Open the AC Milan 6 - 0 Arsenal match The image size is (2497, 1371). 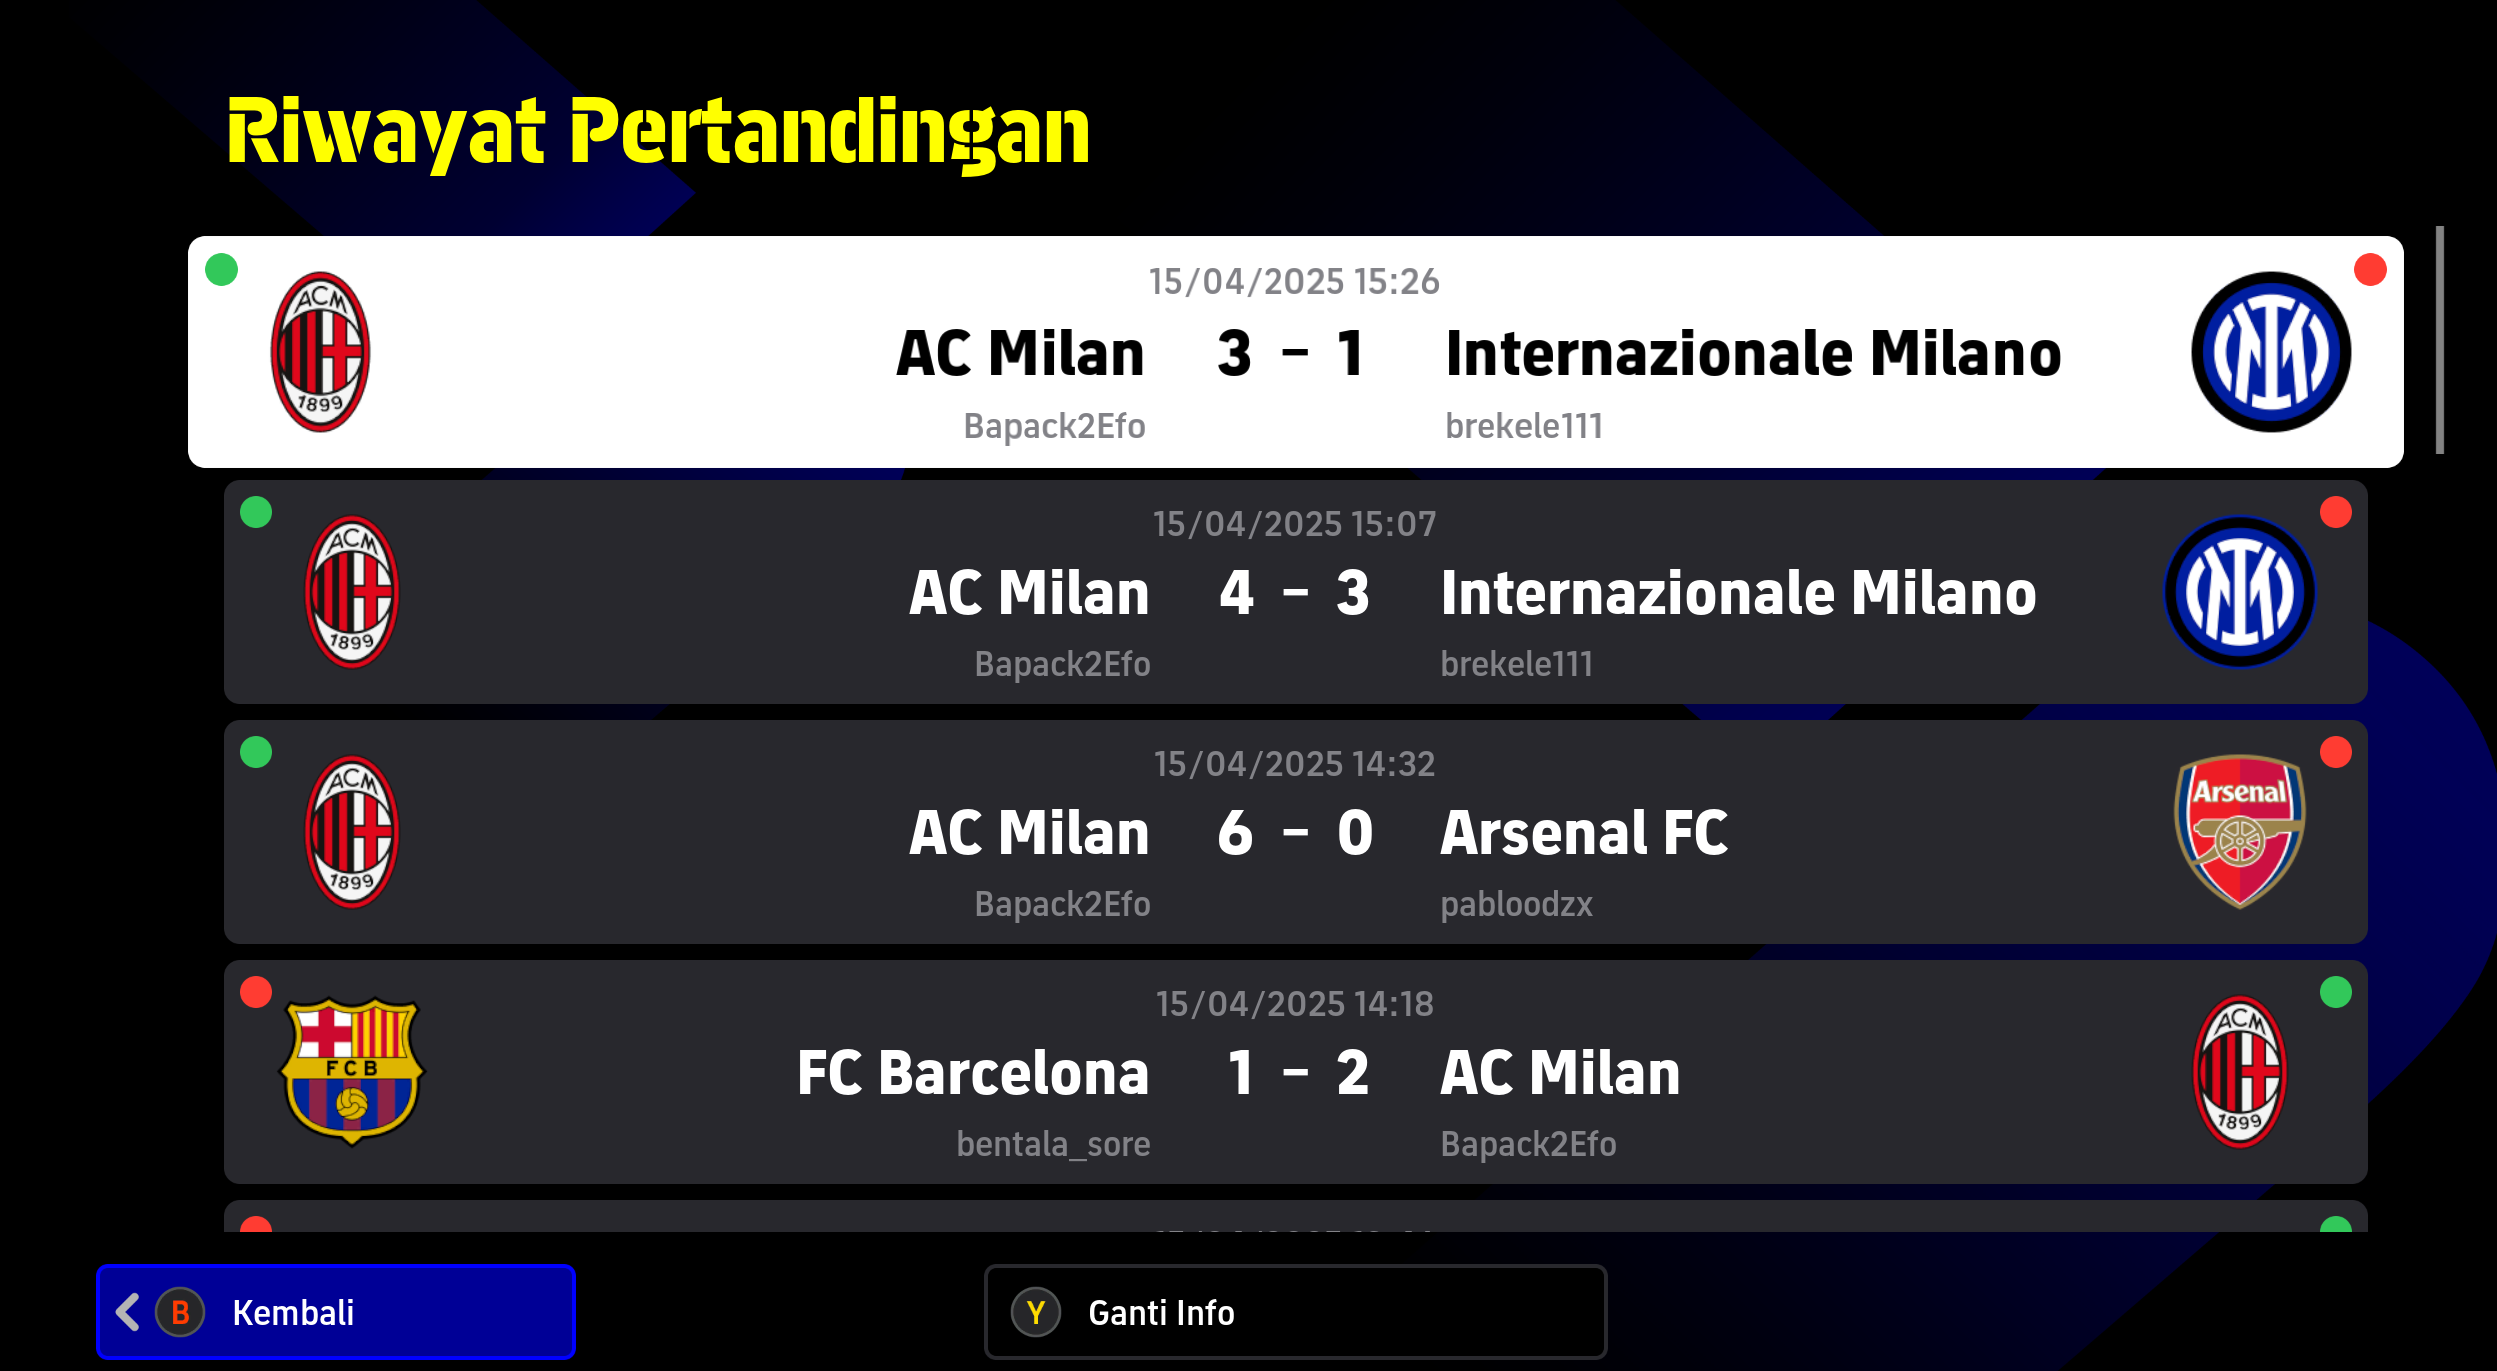point(1296,832)
